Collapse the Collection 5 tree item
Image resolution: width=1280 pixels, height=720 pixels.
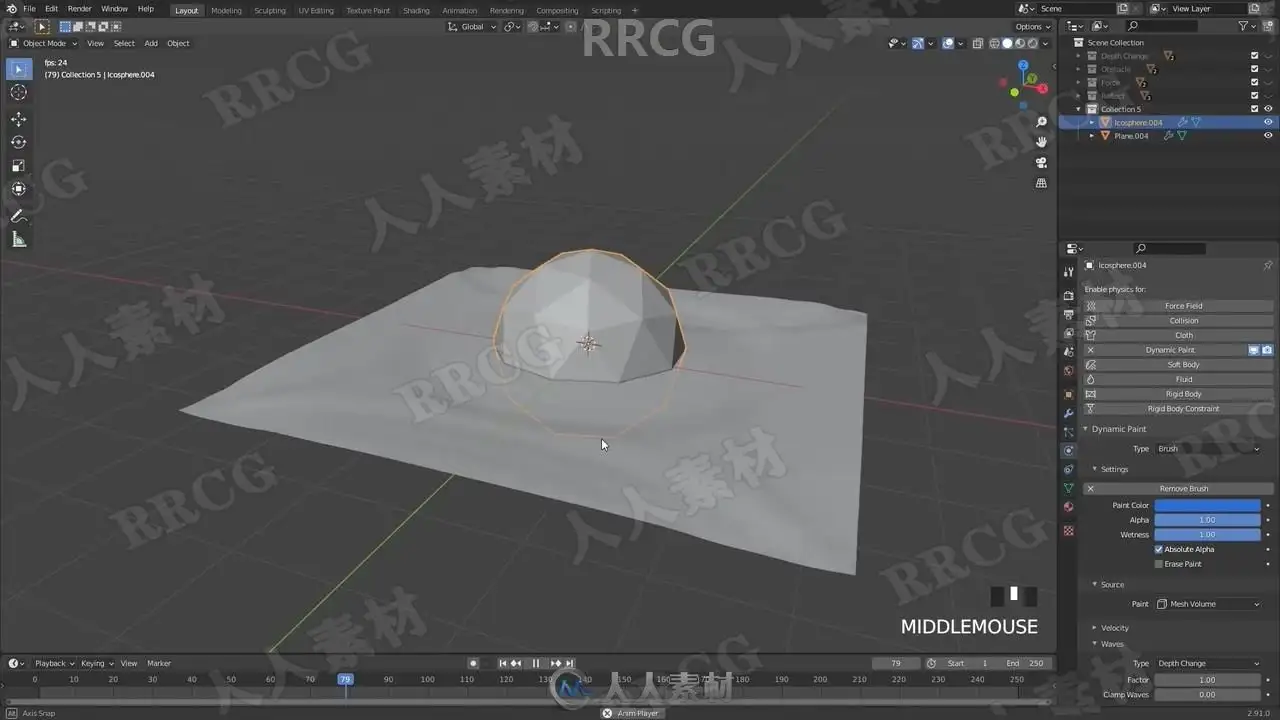1079,109
